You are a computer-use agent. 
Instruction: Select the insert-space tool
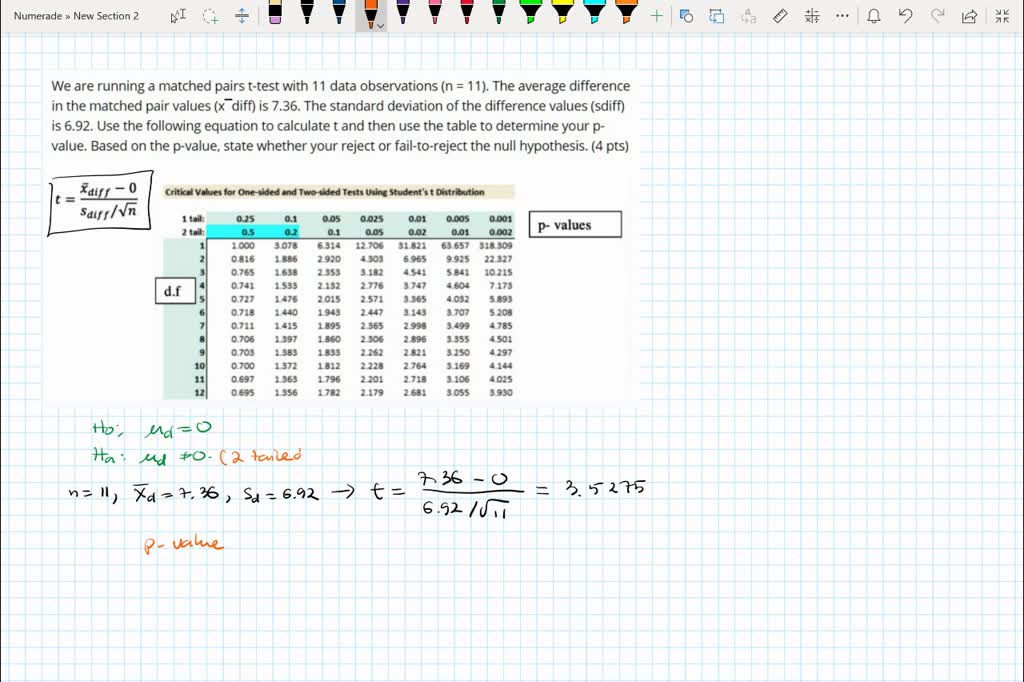[241, 15]
